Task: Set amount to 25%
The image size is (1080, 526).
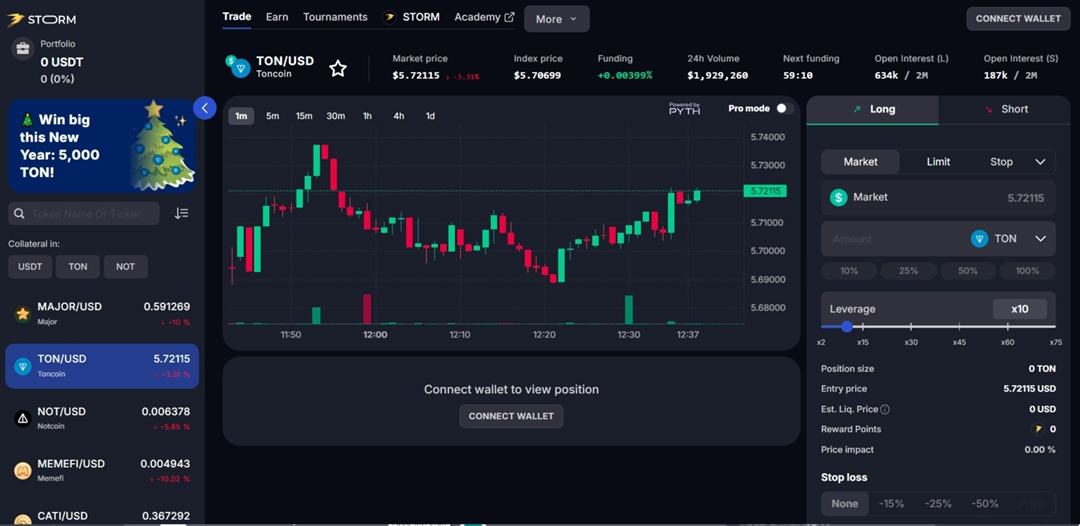Action: pos(908,271)
